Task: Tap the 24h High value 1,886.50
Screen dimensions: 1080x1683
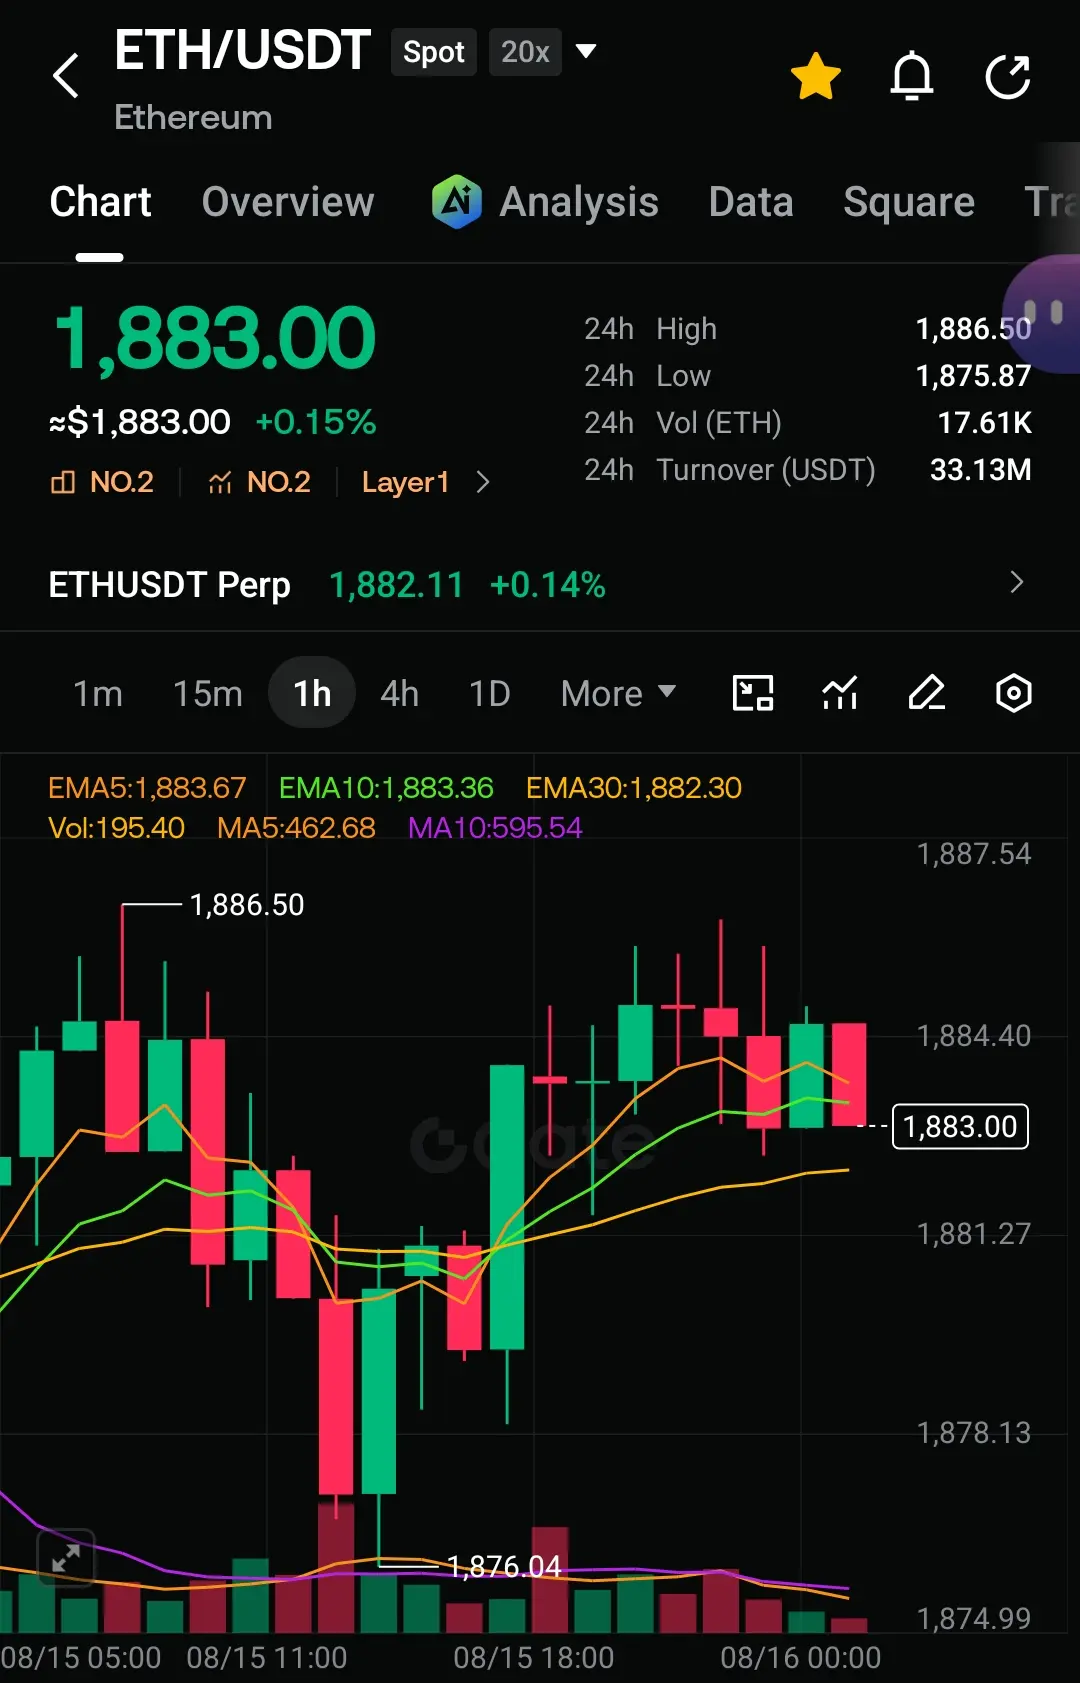Action: point(973,329)
